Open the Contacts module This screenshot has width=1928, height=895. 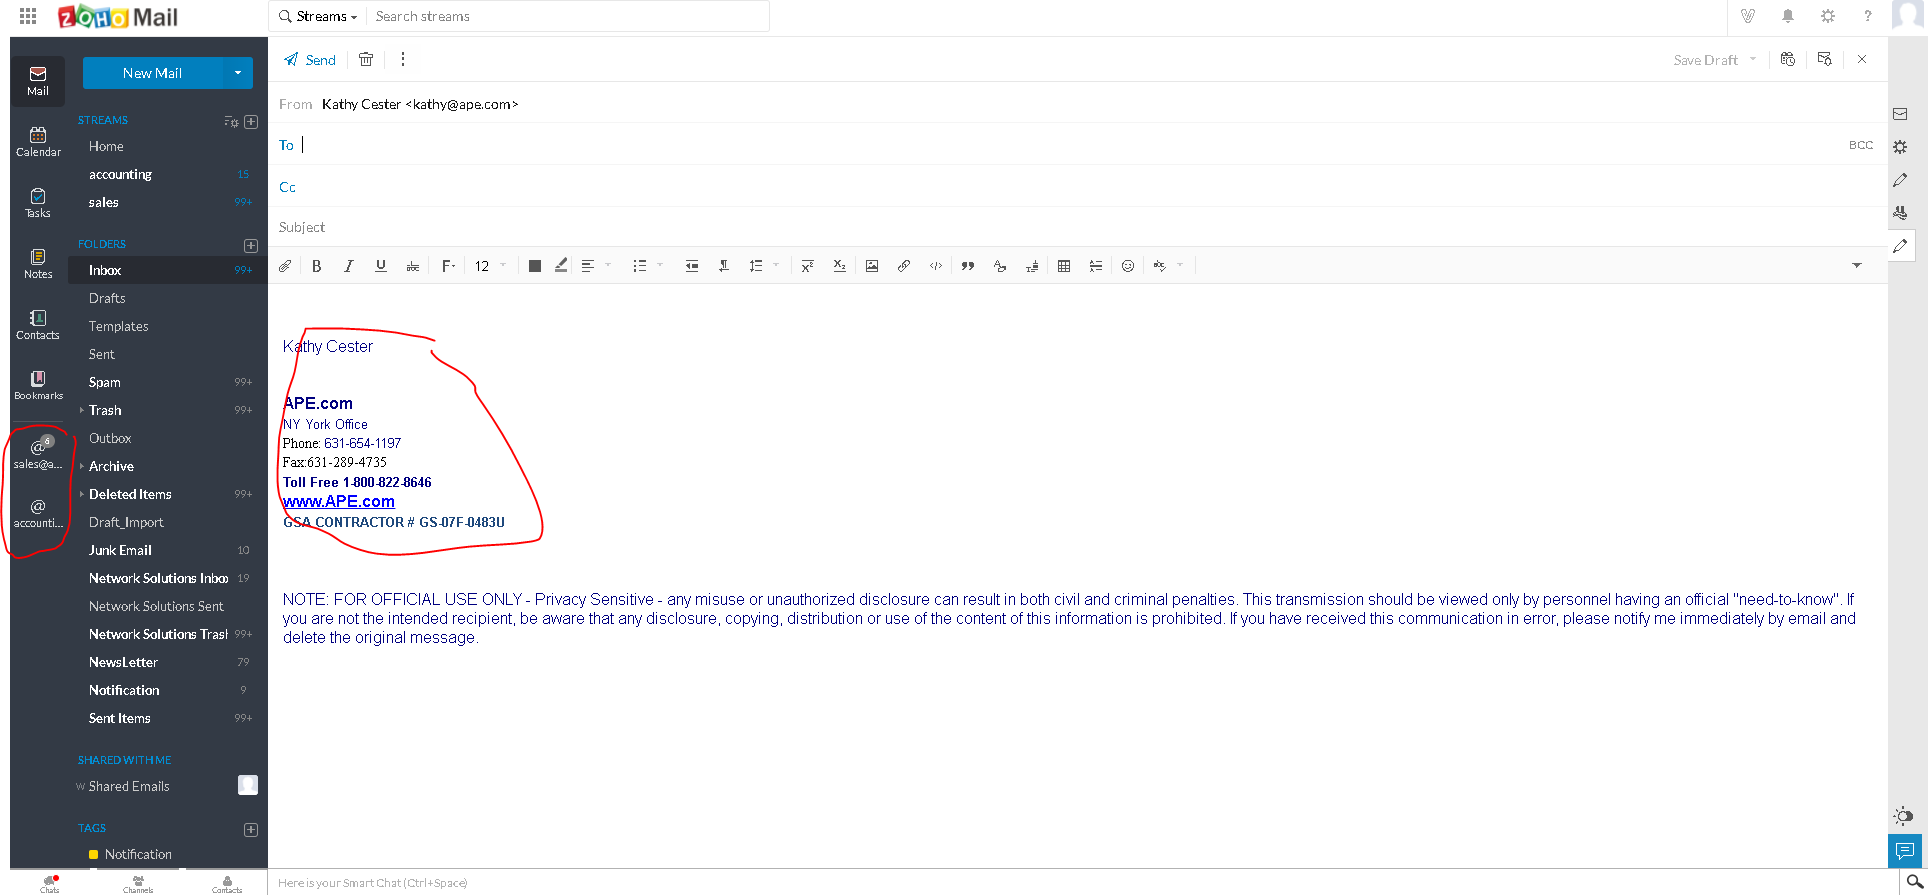(x=38, y=325)
